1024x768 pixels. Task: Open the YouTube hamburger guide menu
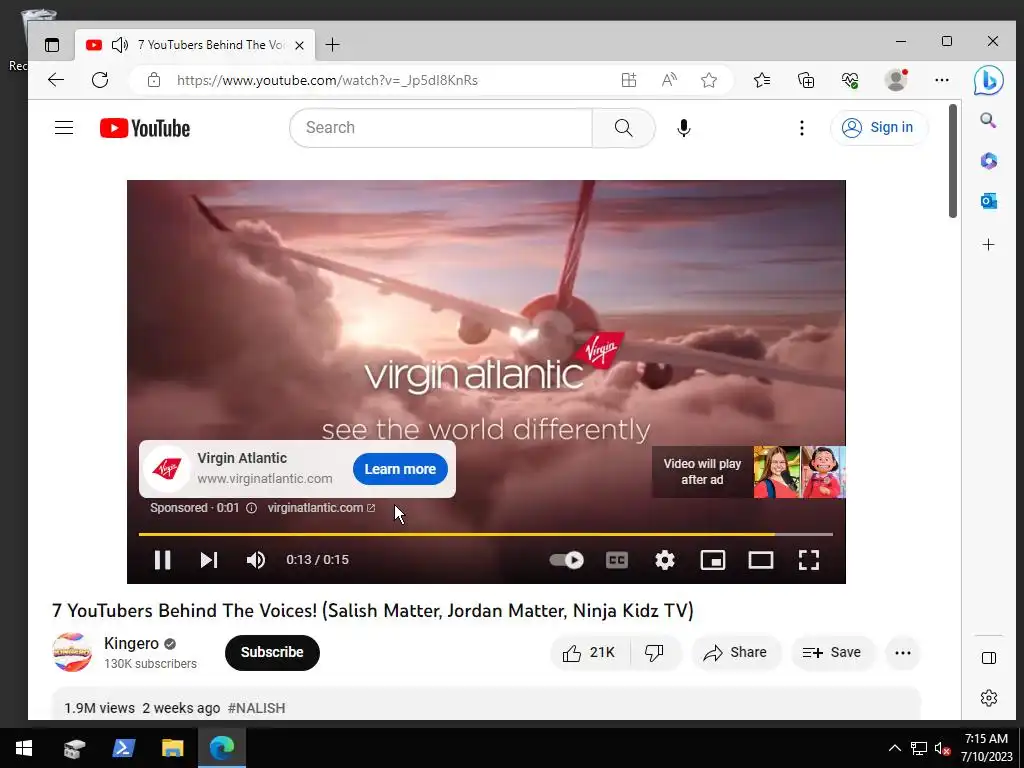click(x=64, y=127)
